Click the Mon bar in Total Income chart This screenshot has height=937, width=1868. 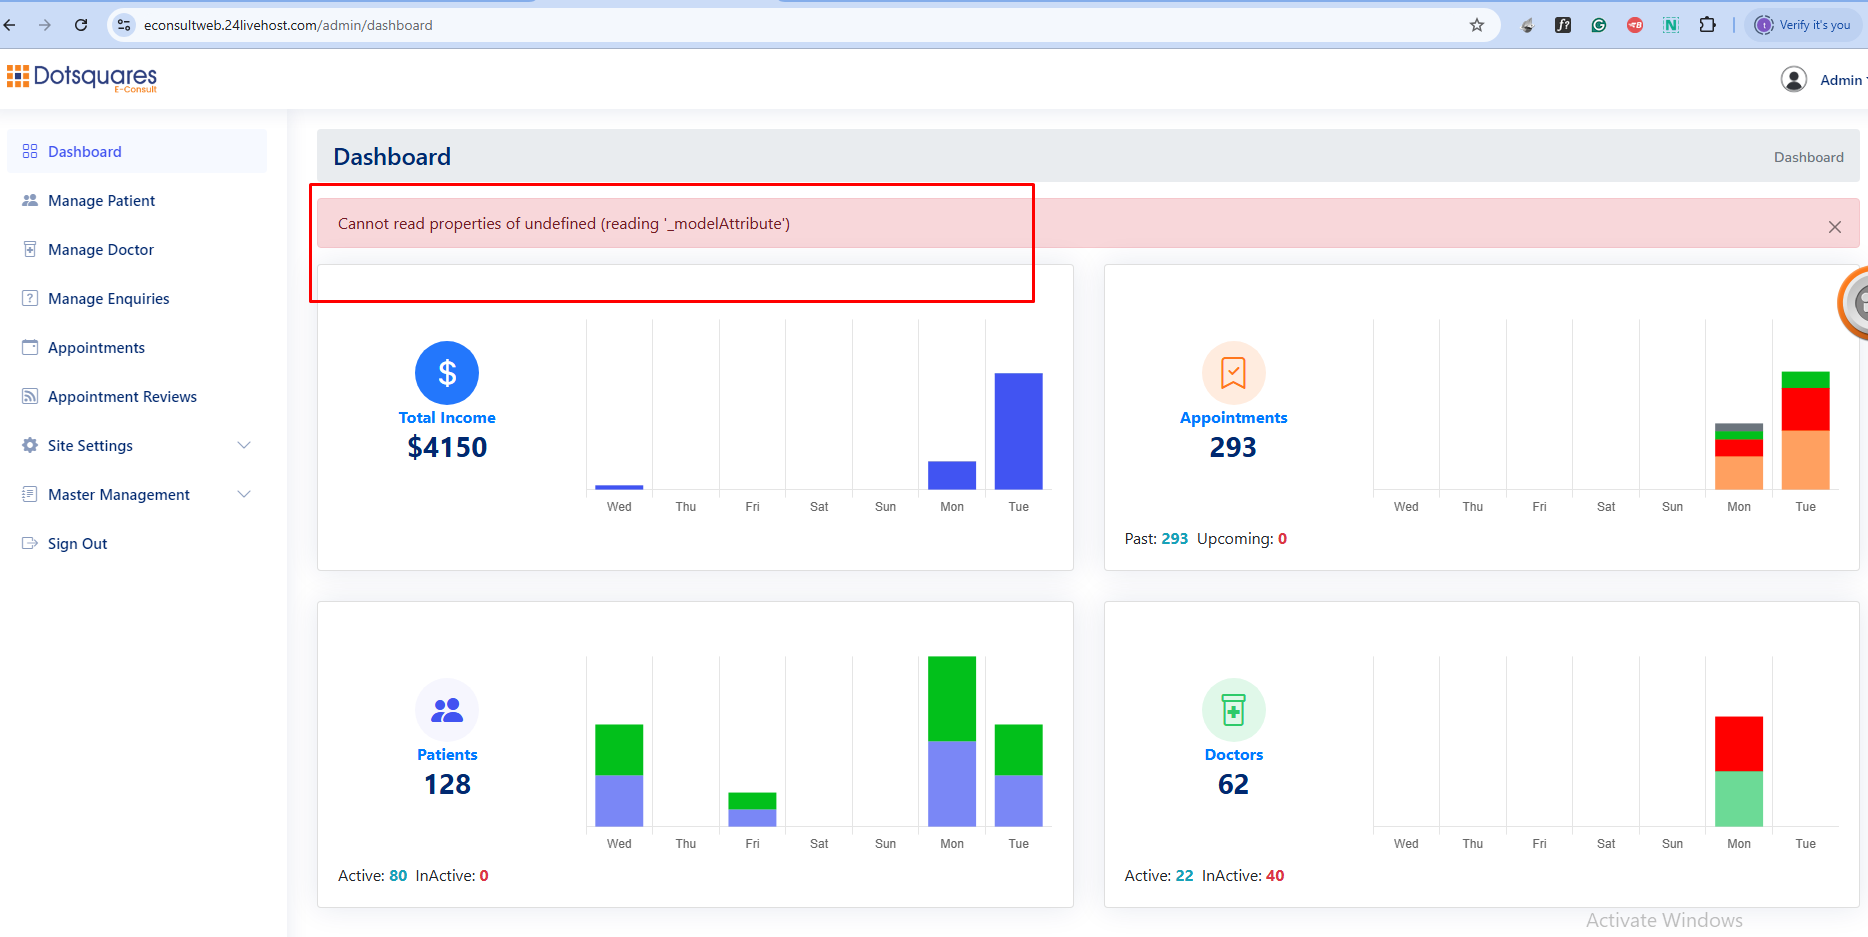click(x=952, y=475)
